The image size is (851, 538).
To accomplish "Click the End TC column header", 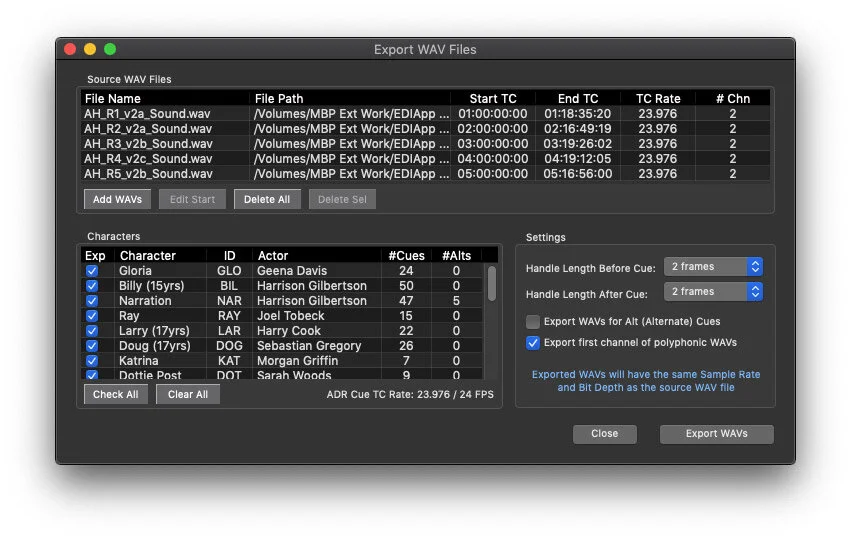I will 578,99.
